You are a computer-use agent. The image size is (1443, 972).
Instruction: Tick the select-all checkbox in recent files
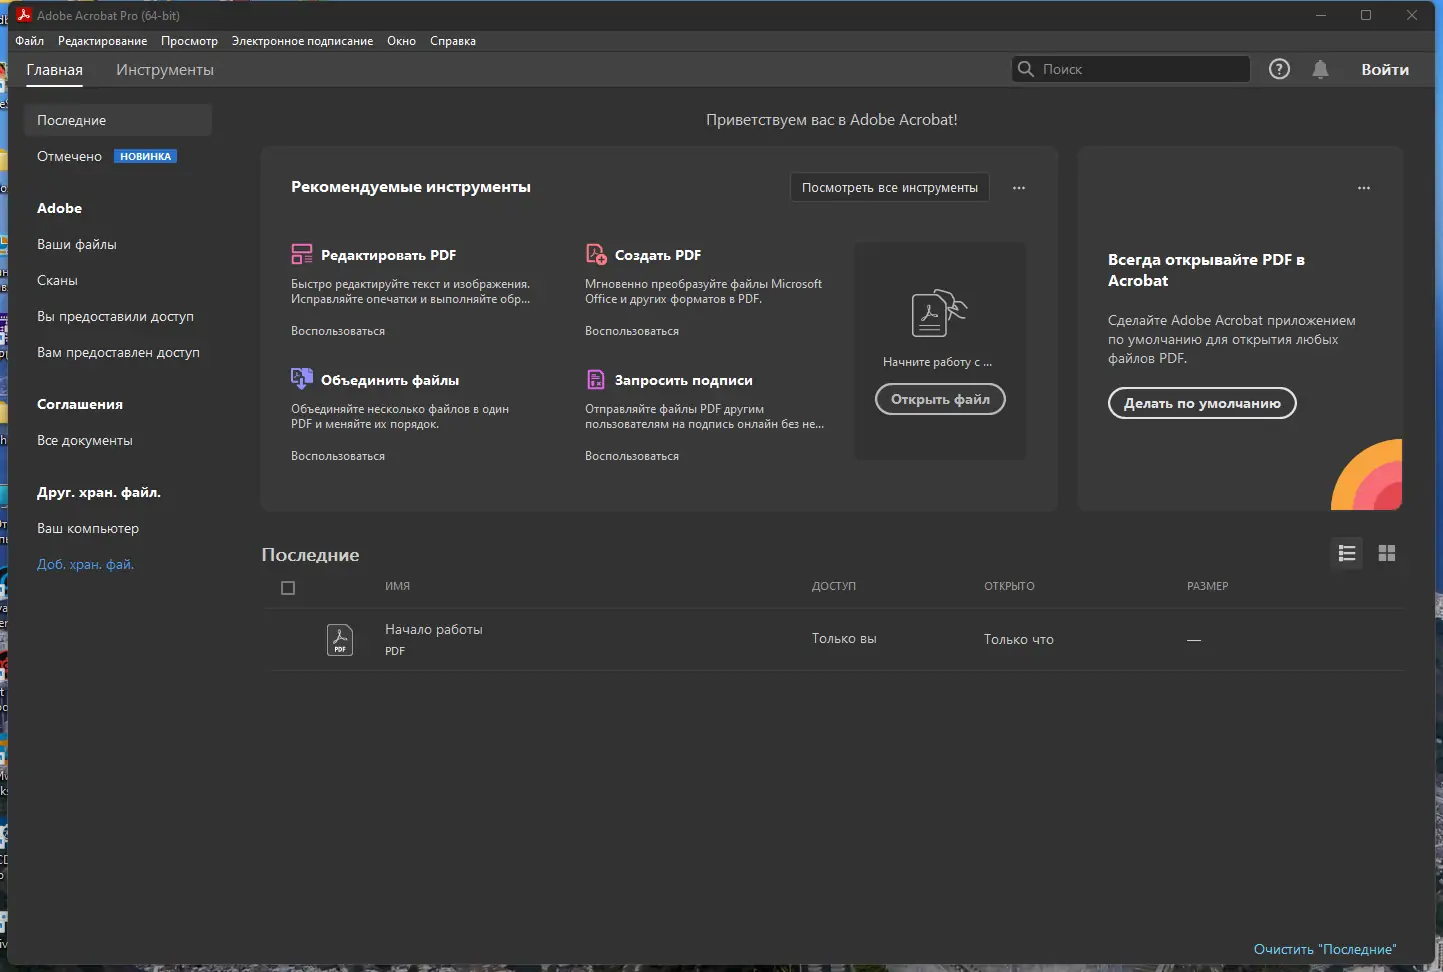pos(288,588)
